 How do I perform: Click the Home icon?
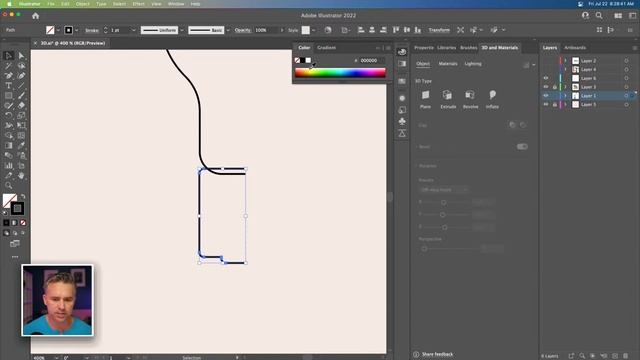pos(36,16)
